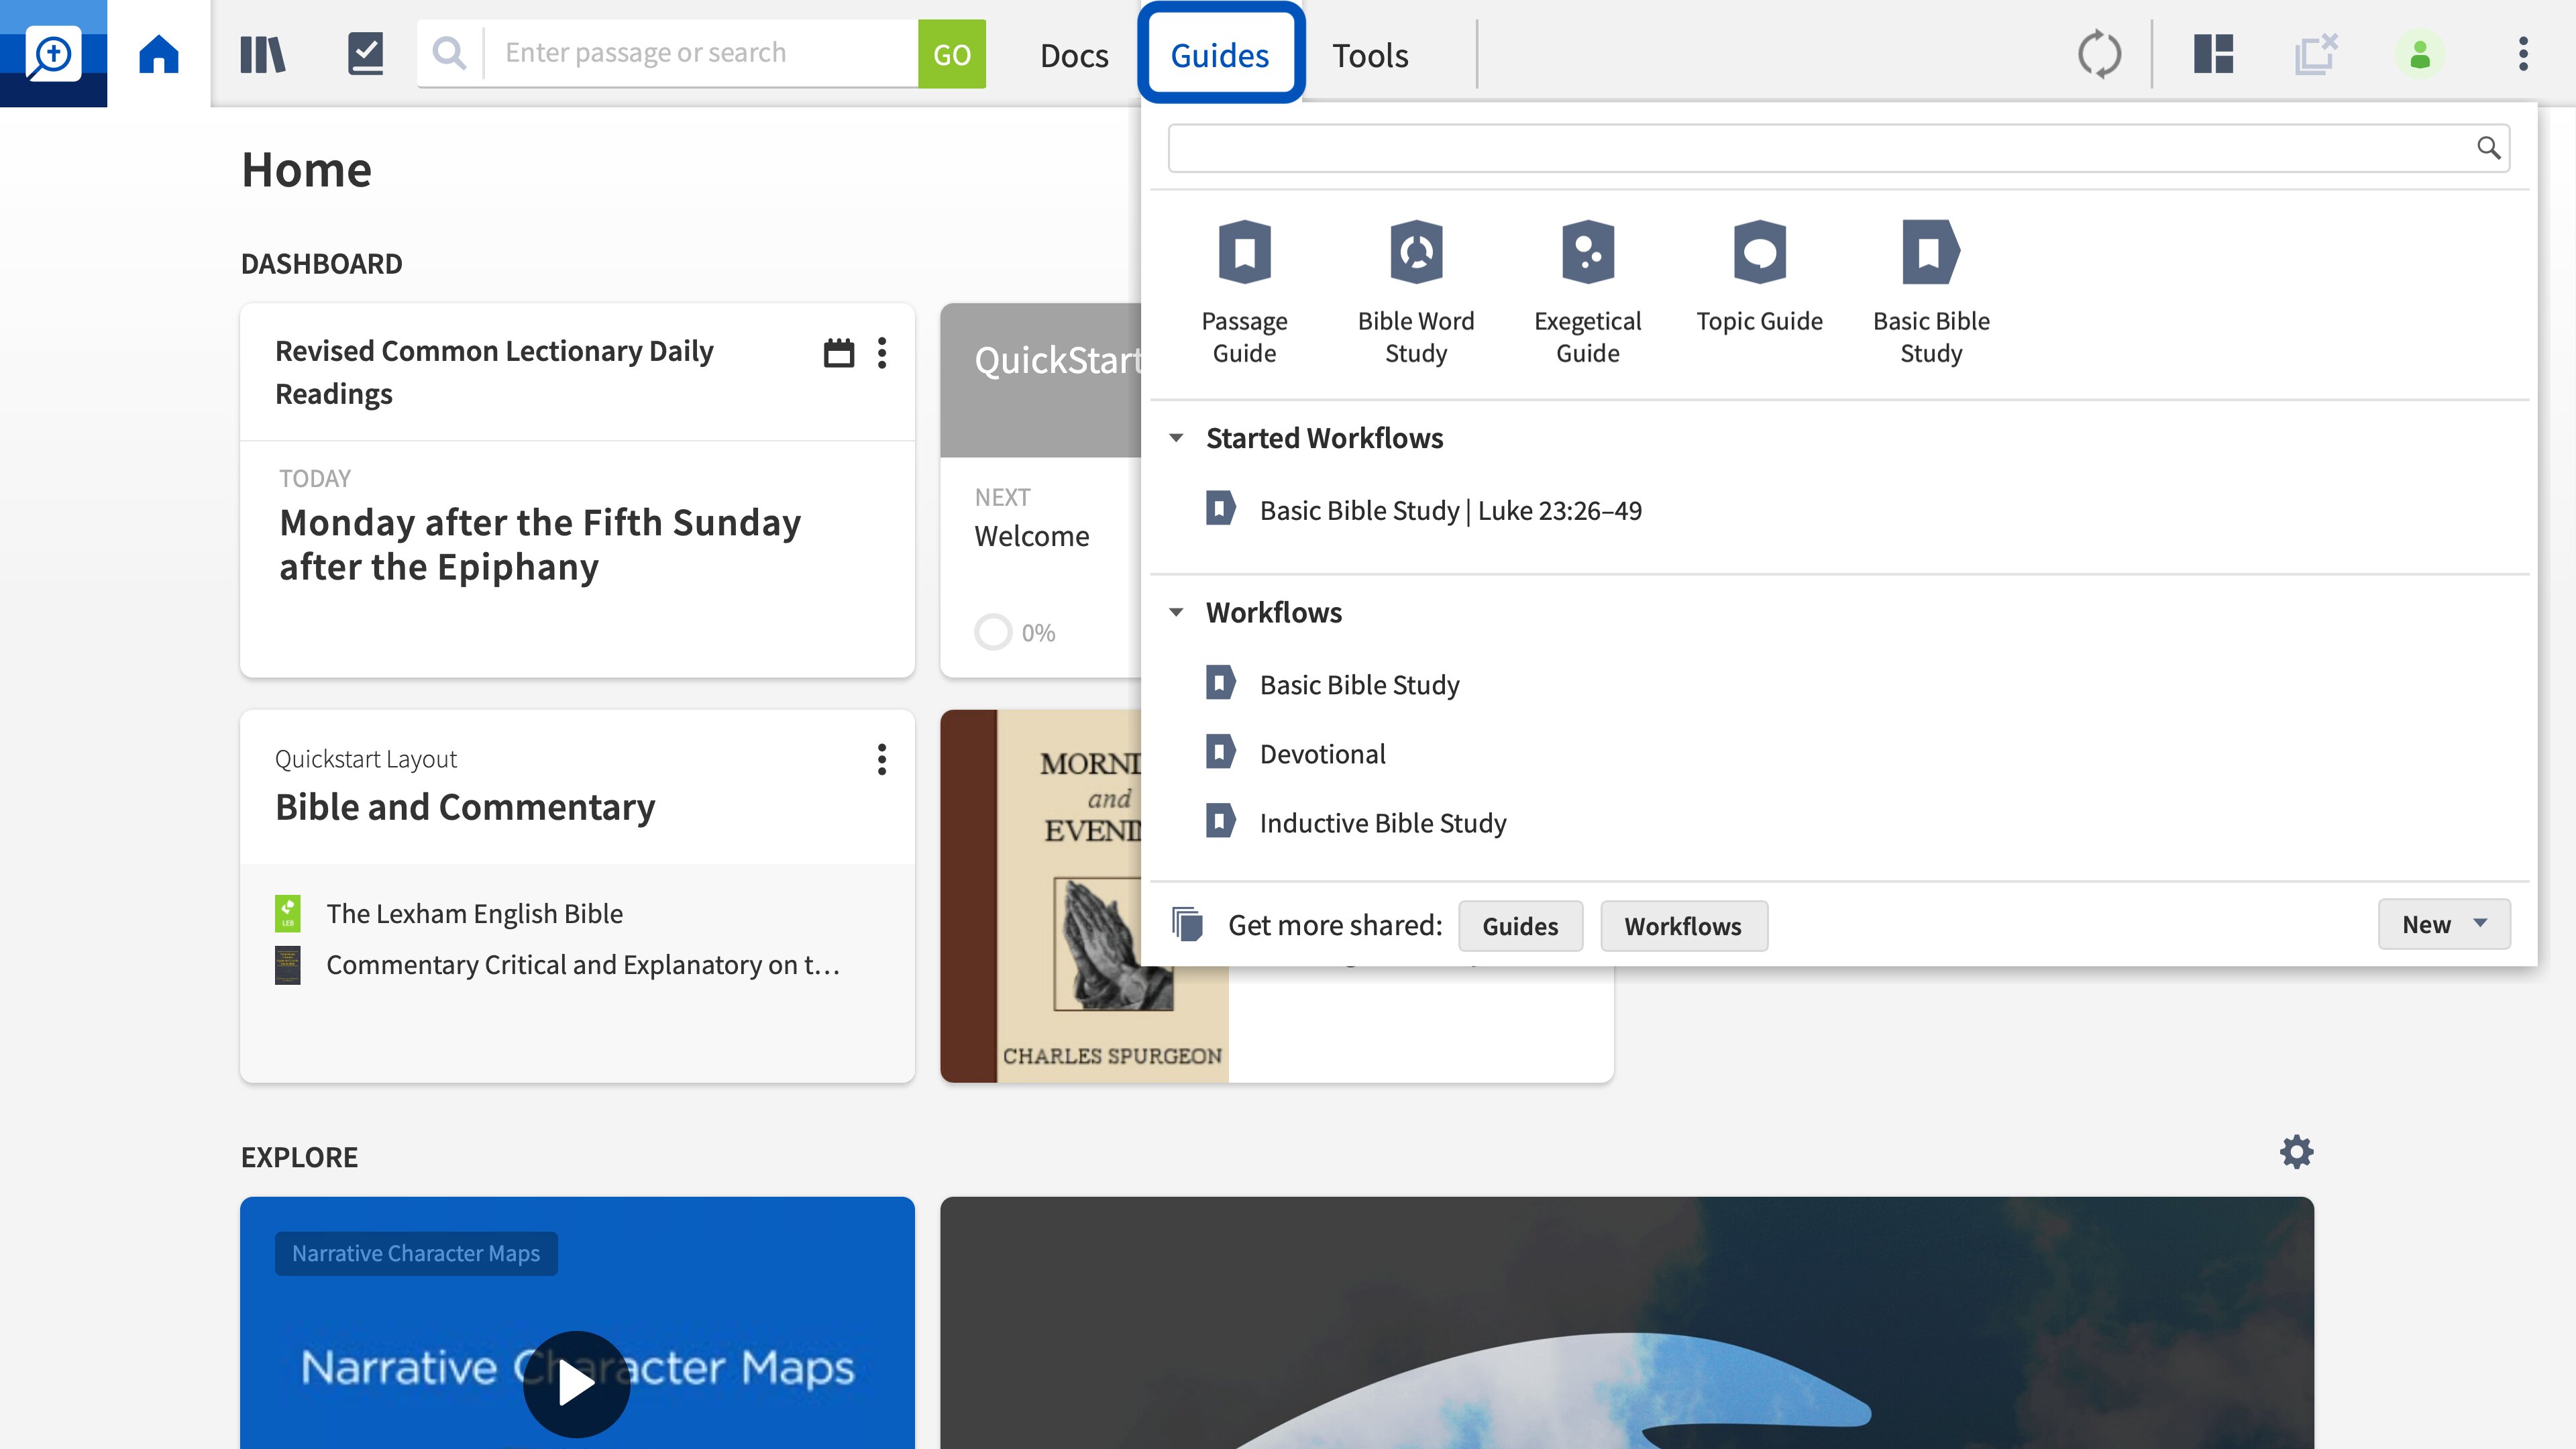2576x1449 pixels.
Task: Open the Layouts panel icon
Action: point(2214,54)
